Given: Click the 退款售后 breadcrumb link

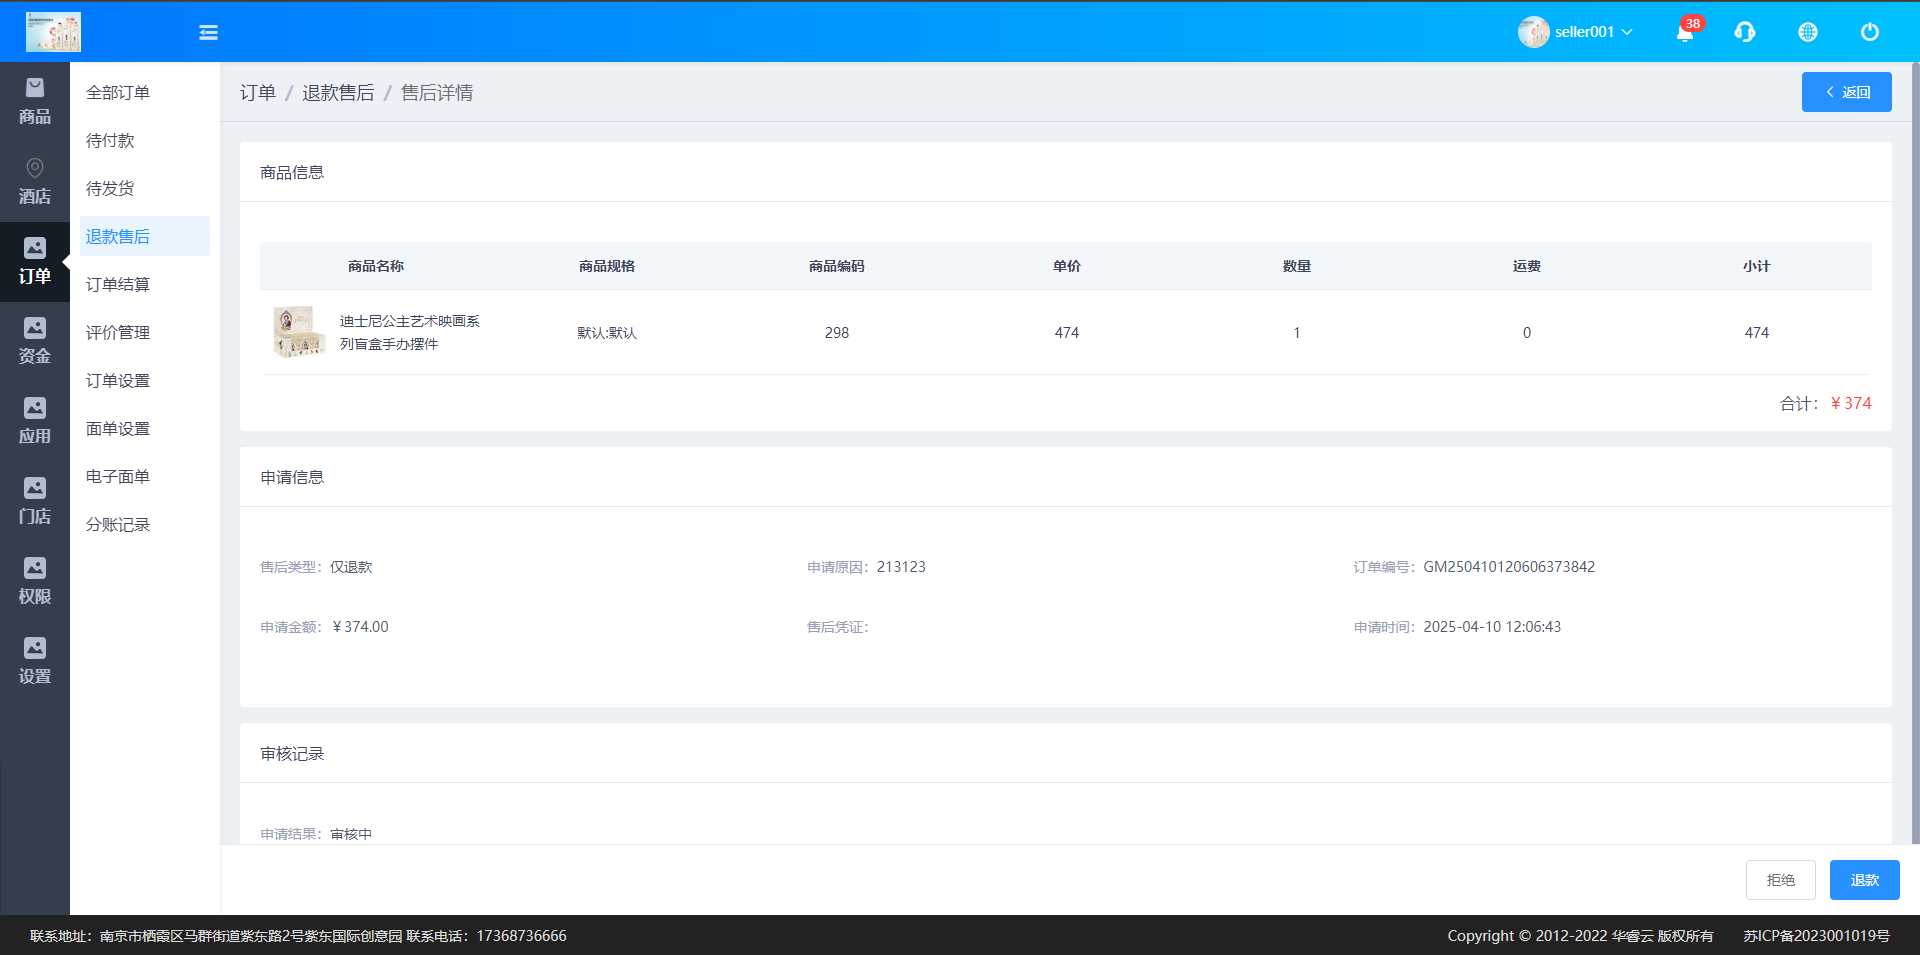Looking at the screenshot, I should pos(338,93).
